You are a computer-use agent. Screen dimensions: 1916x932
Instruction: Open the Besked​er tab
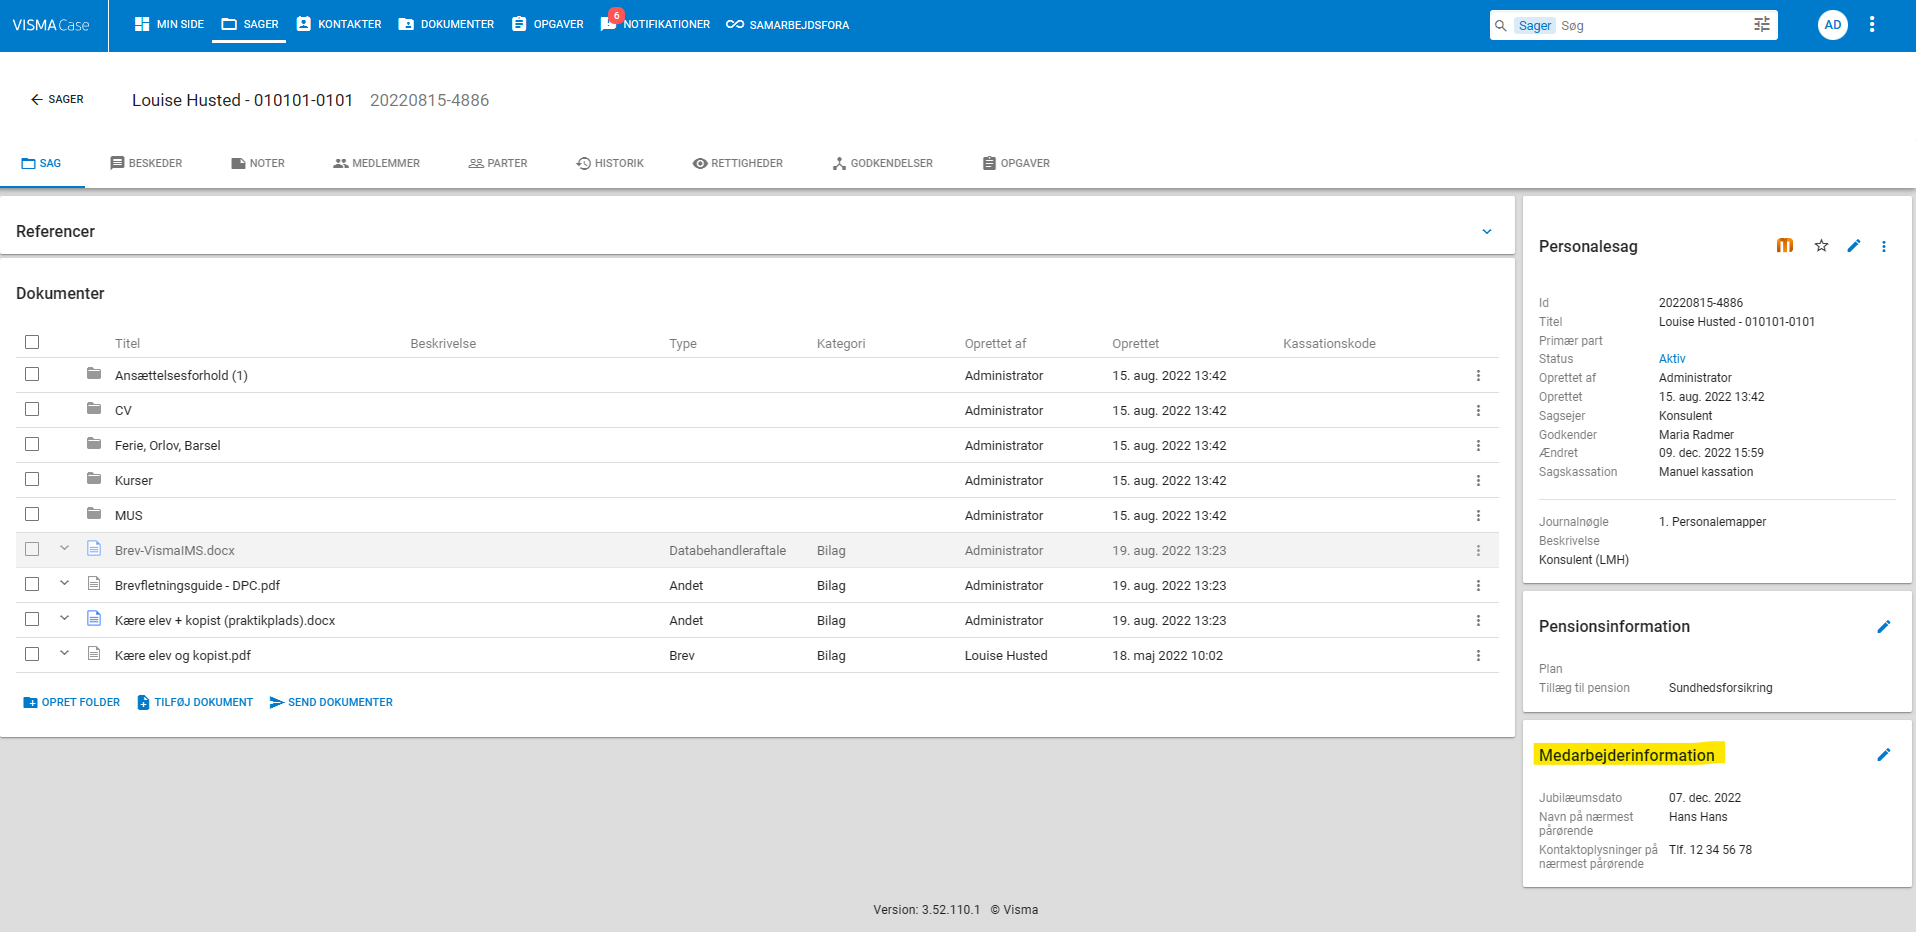146,163
